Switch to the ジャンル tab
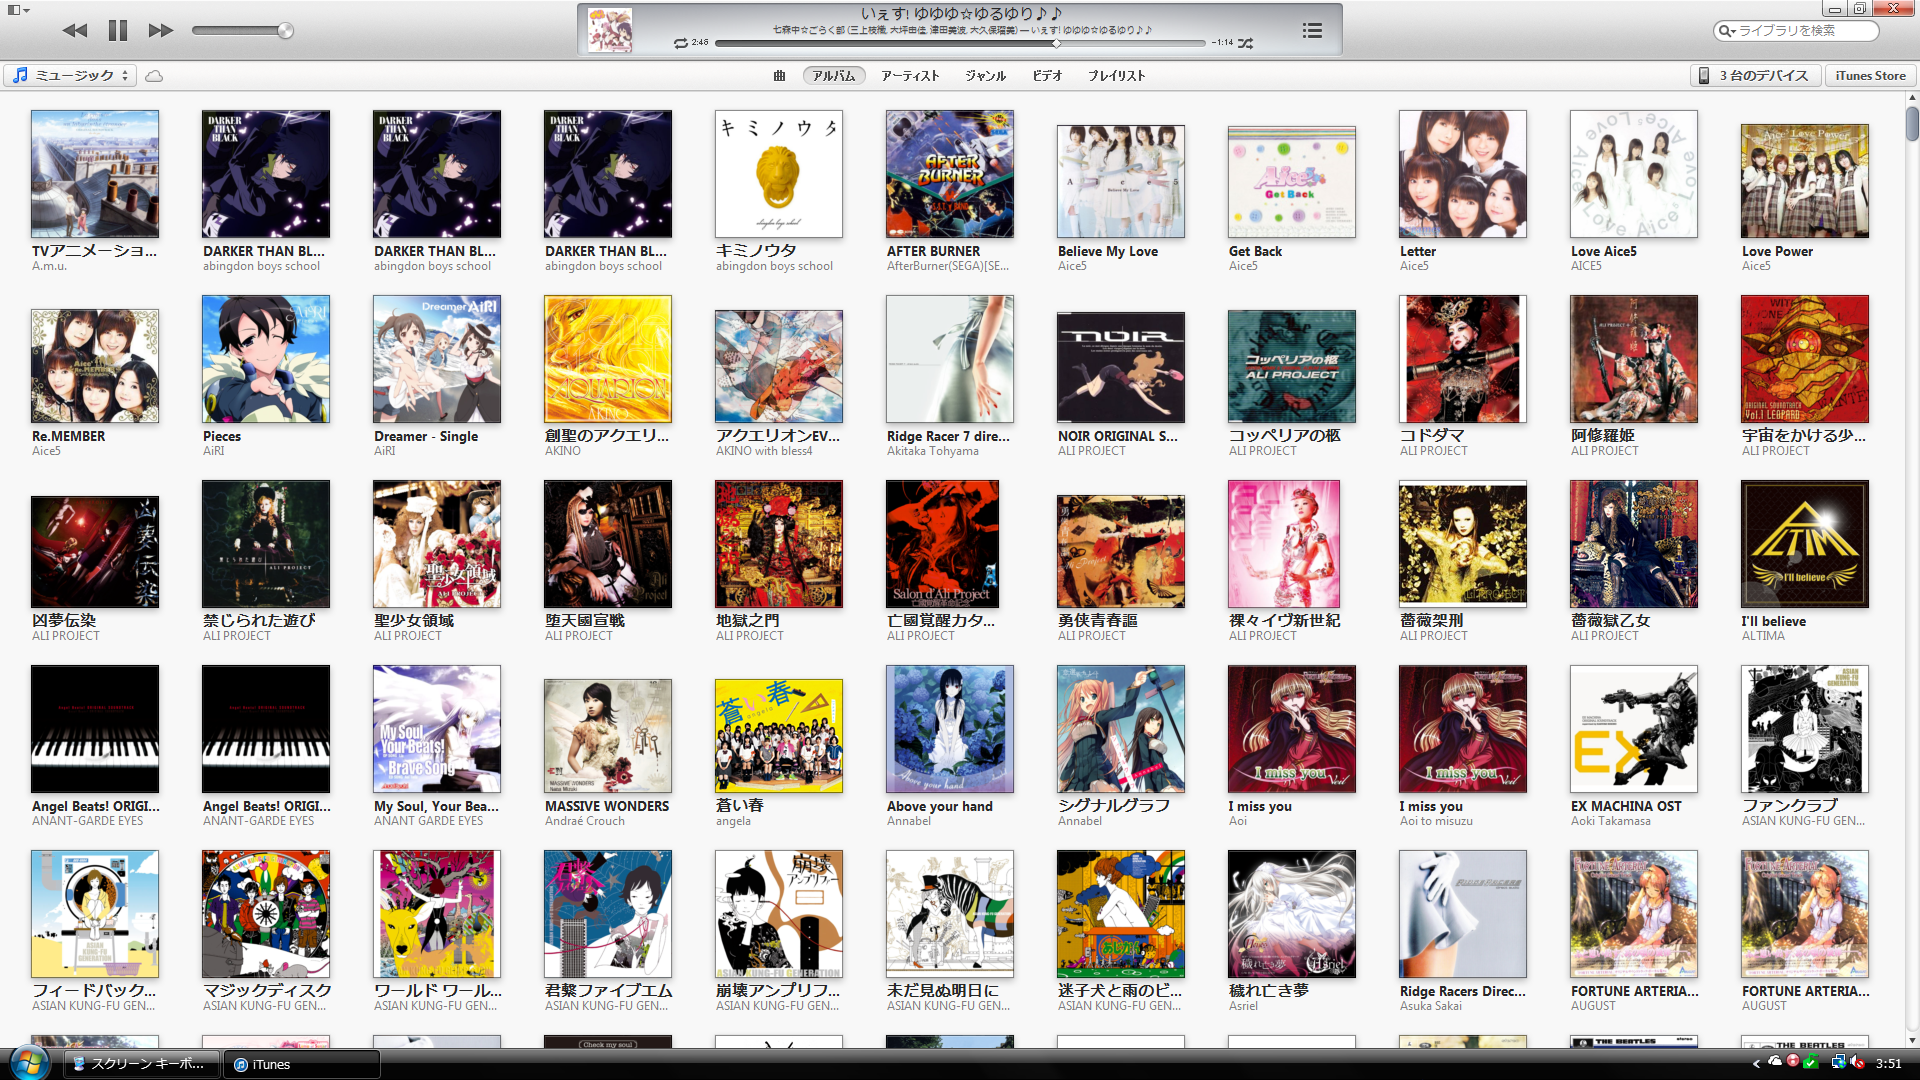 tap(985, 75)
